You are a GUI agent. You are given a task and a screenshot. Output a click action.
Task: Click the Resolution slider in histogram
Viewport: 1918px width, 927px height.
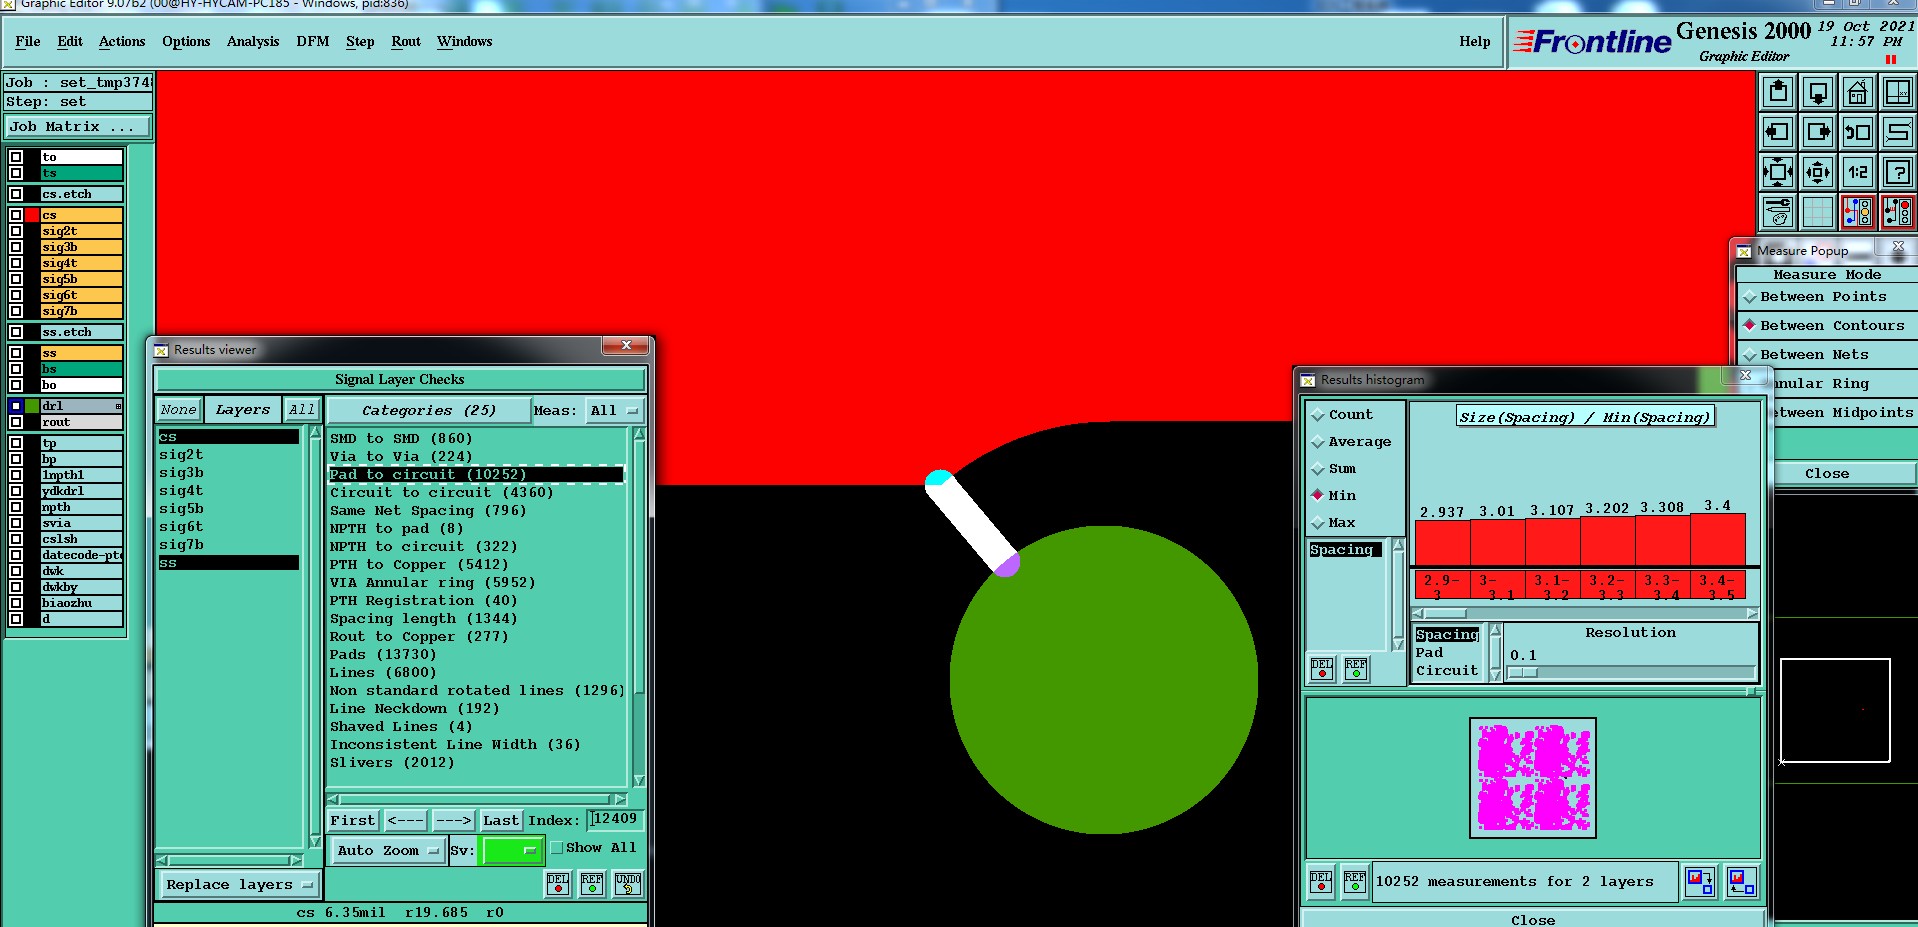1632,673
